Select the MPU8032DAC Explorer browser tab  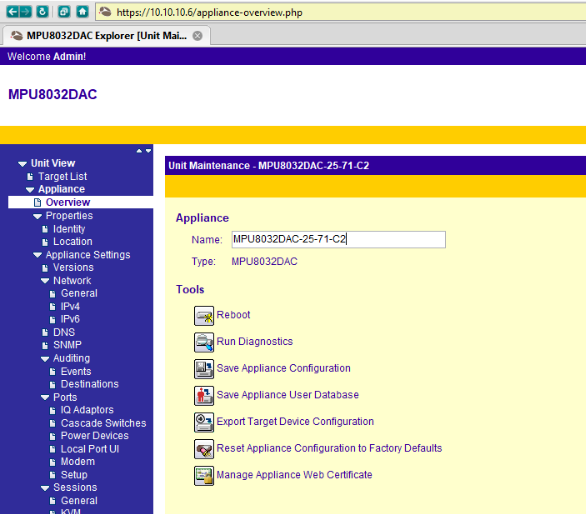106,36
